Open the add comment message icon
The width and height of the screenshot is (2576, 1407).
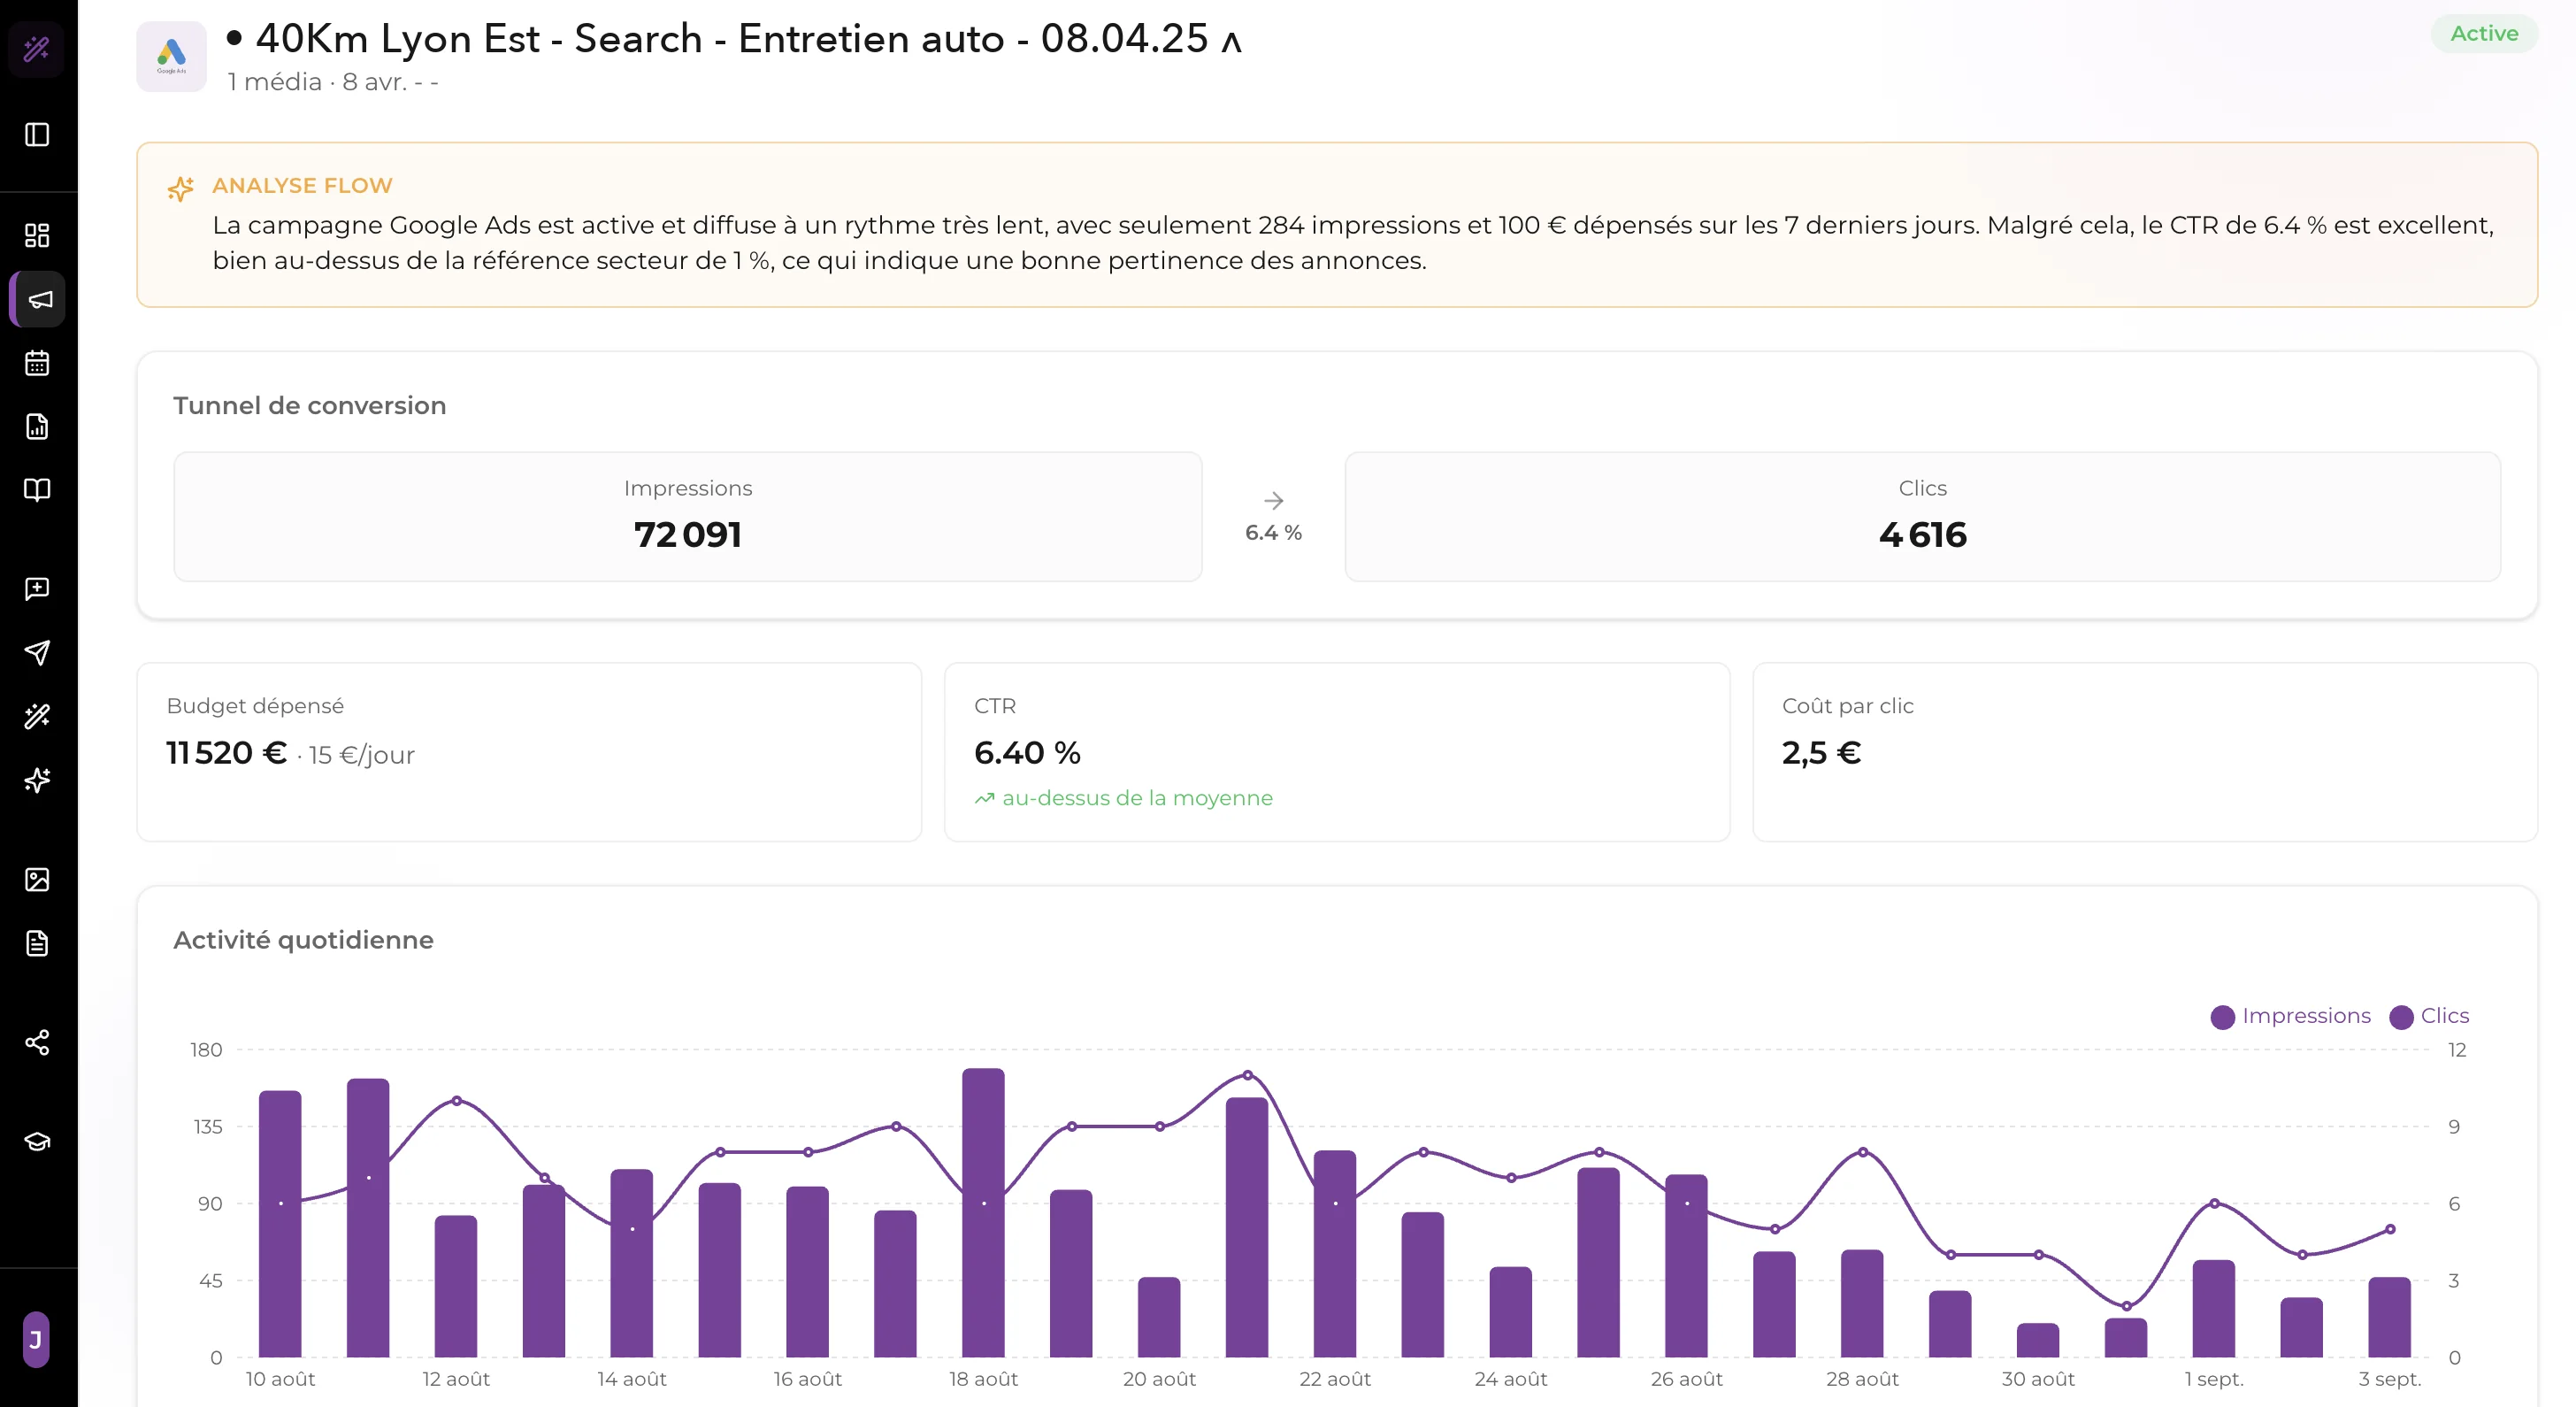pos(37,589)
